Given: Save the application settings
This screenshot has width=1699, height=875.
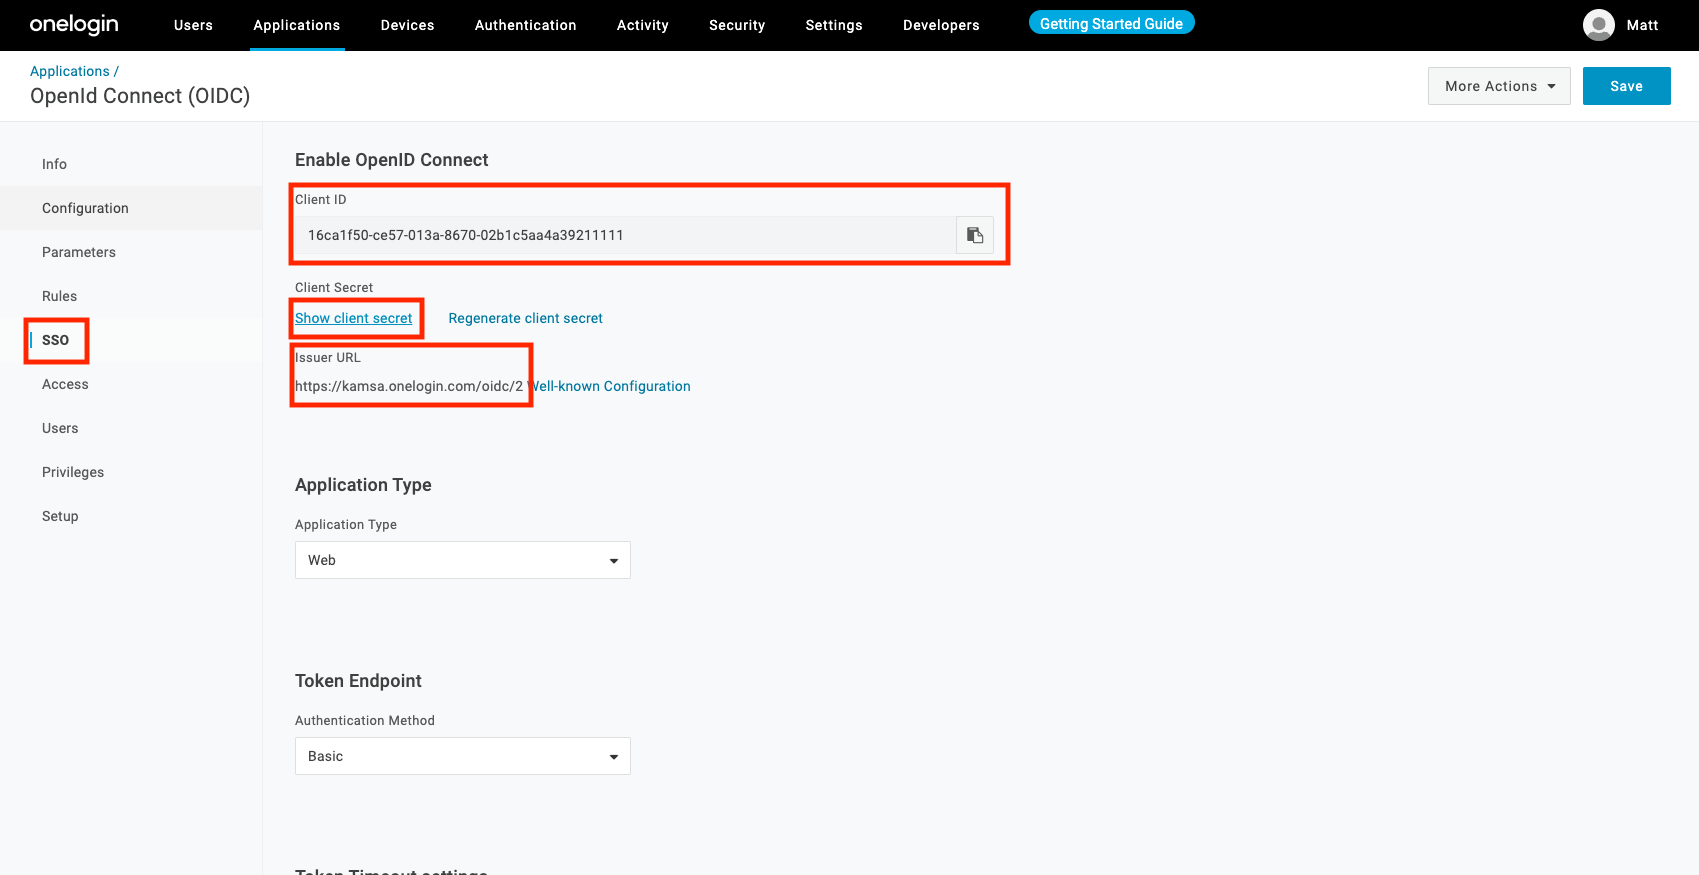Looking at the screenshot, I should click(x=1626, y=86).
